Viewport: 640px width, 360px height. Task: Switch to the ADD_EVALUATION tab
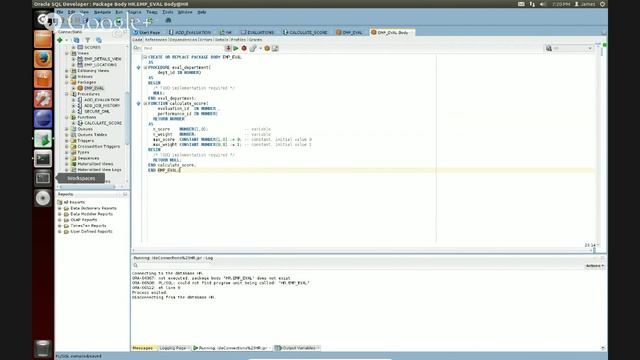pos(190,32)
